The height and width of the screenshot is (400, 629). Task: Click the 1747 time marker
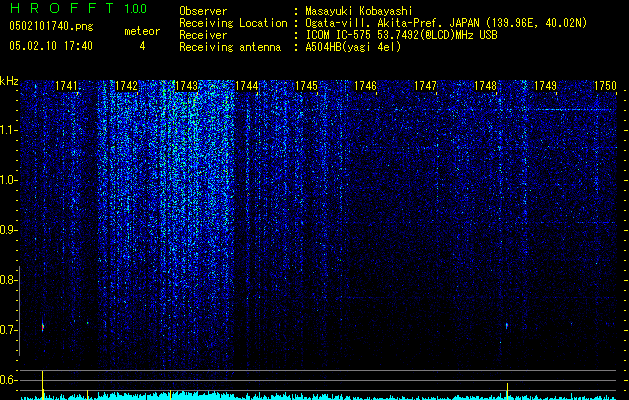[426, 85]
